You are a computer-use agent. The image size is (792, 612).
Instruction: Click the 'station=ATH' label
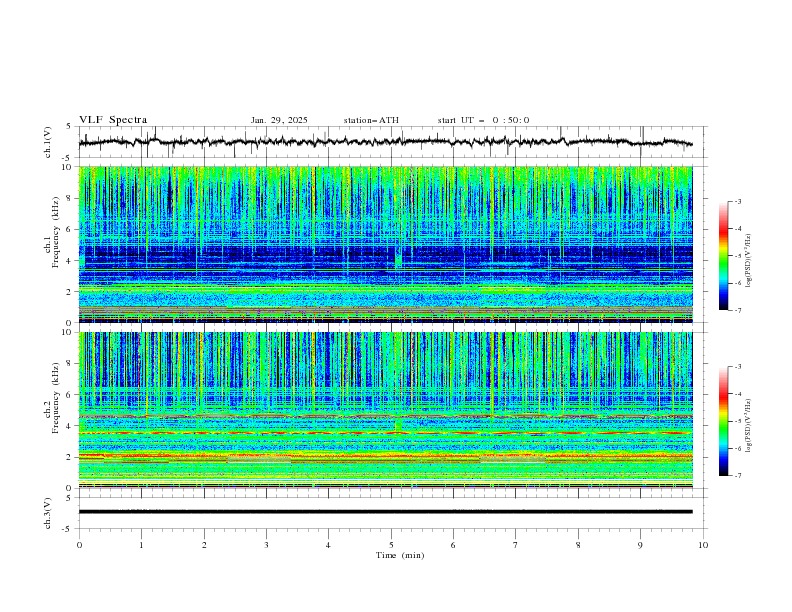pos(371,120)
